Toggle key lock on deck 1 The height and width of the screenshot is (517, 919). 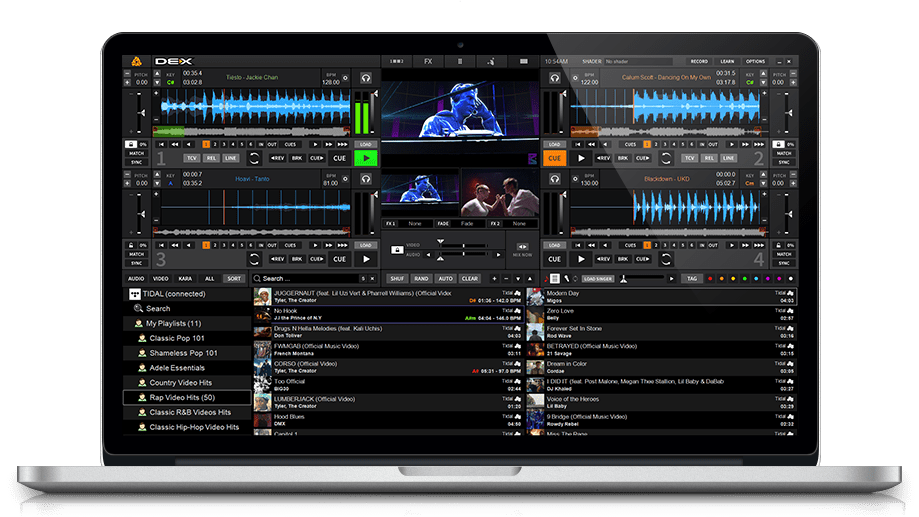[131, 144]
